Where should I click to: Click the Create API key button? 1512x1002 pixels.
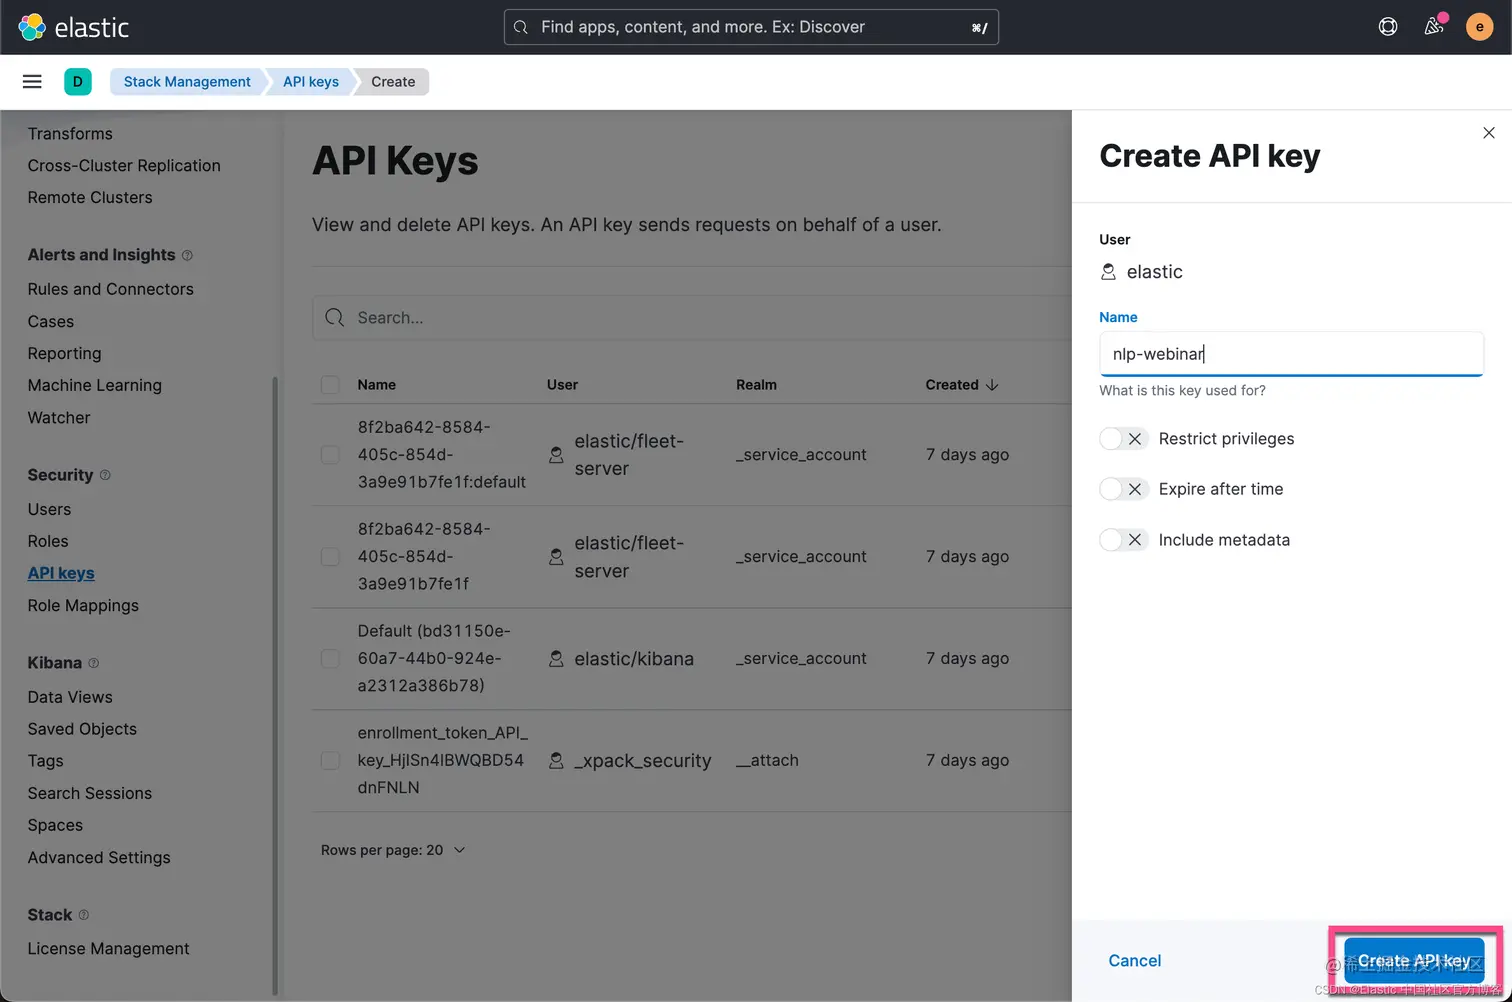click(1413, 960)
